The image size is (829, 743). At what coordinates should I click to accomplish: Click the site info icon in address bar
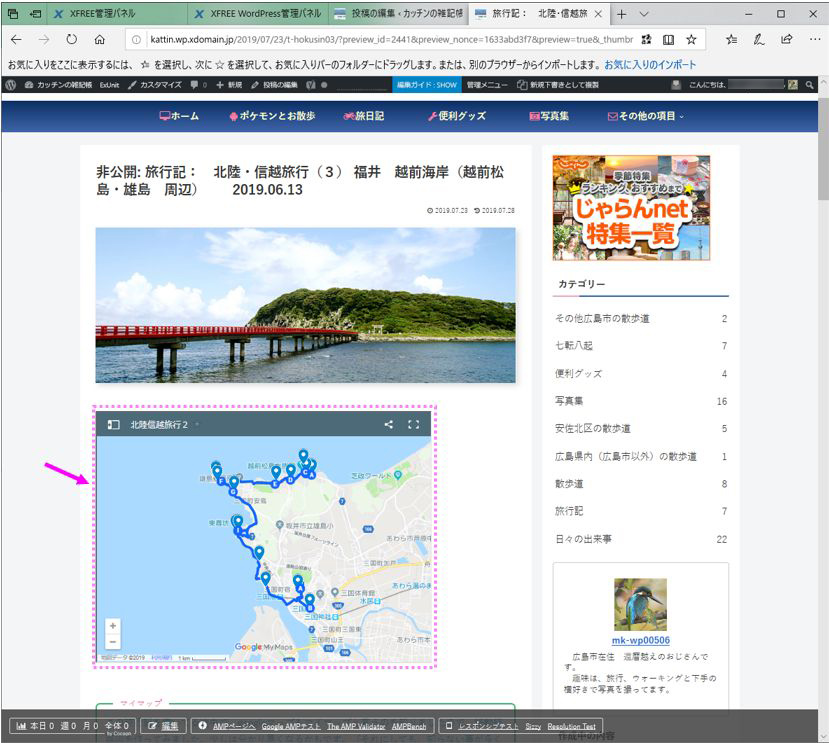[136, 39]
